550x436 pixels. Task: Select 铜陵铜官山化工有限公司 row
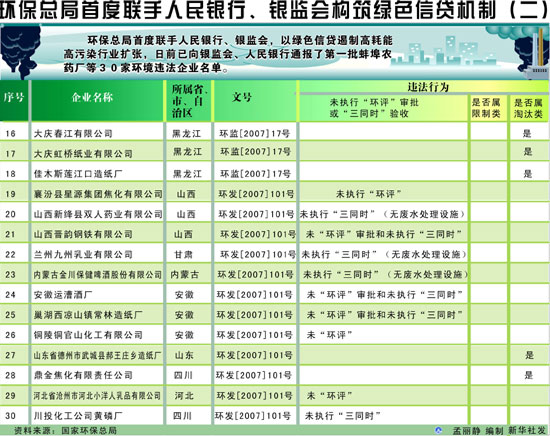[x=274, y=335]
